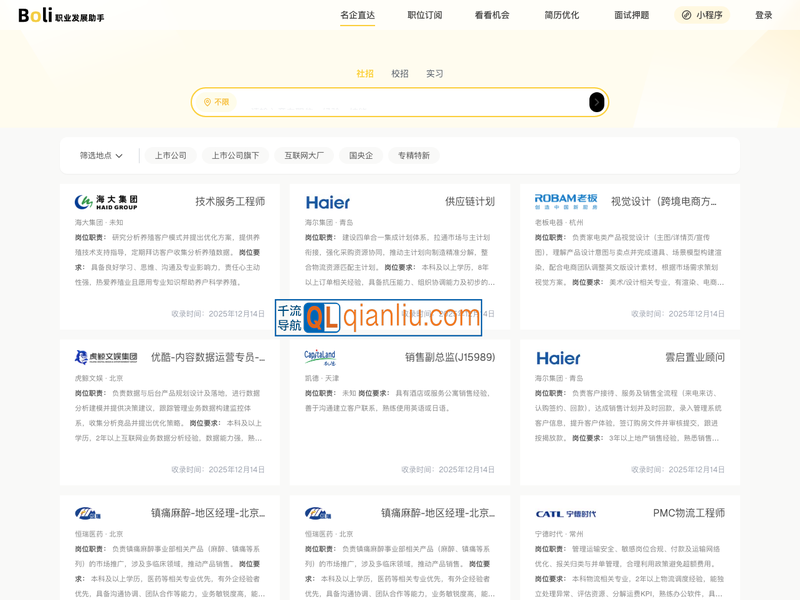800x600 pixels.
Task: Toggle the 互联网大厂 filter tag
Action: click(304, 156)
